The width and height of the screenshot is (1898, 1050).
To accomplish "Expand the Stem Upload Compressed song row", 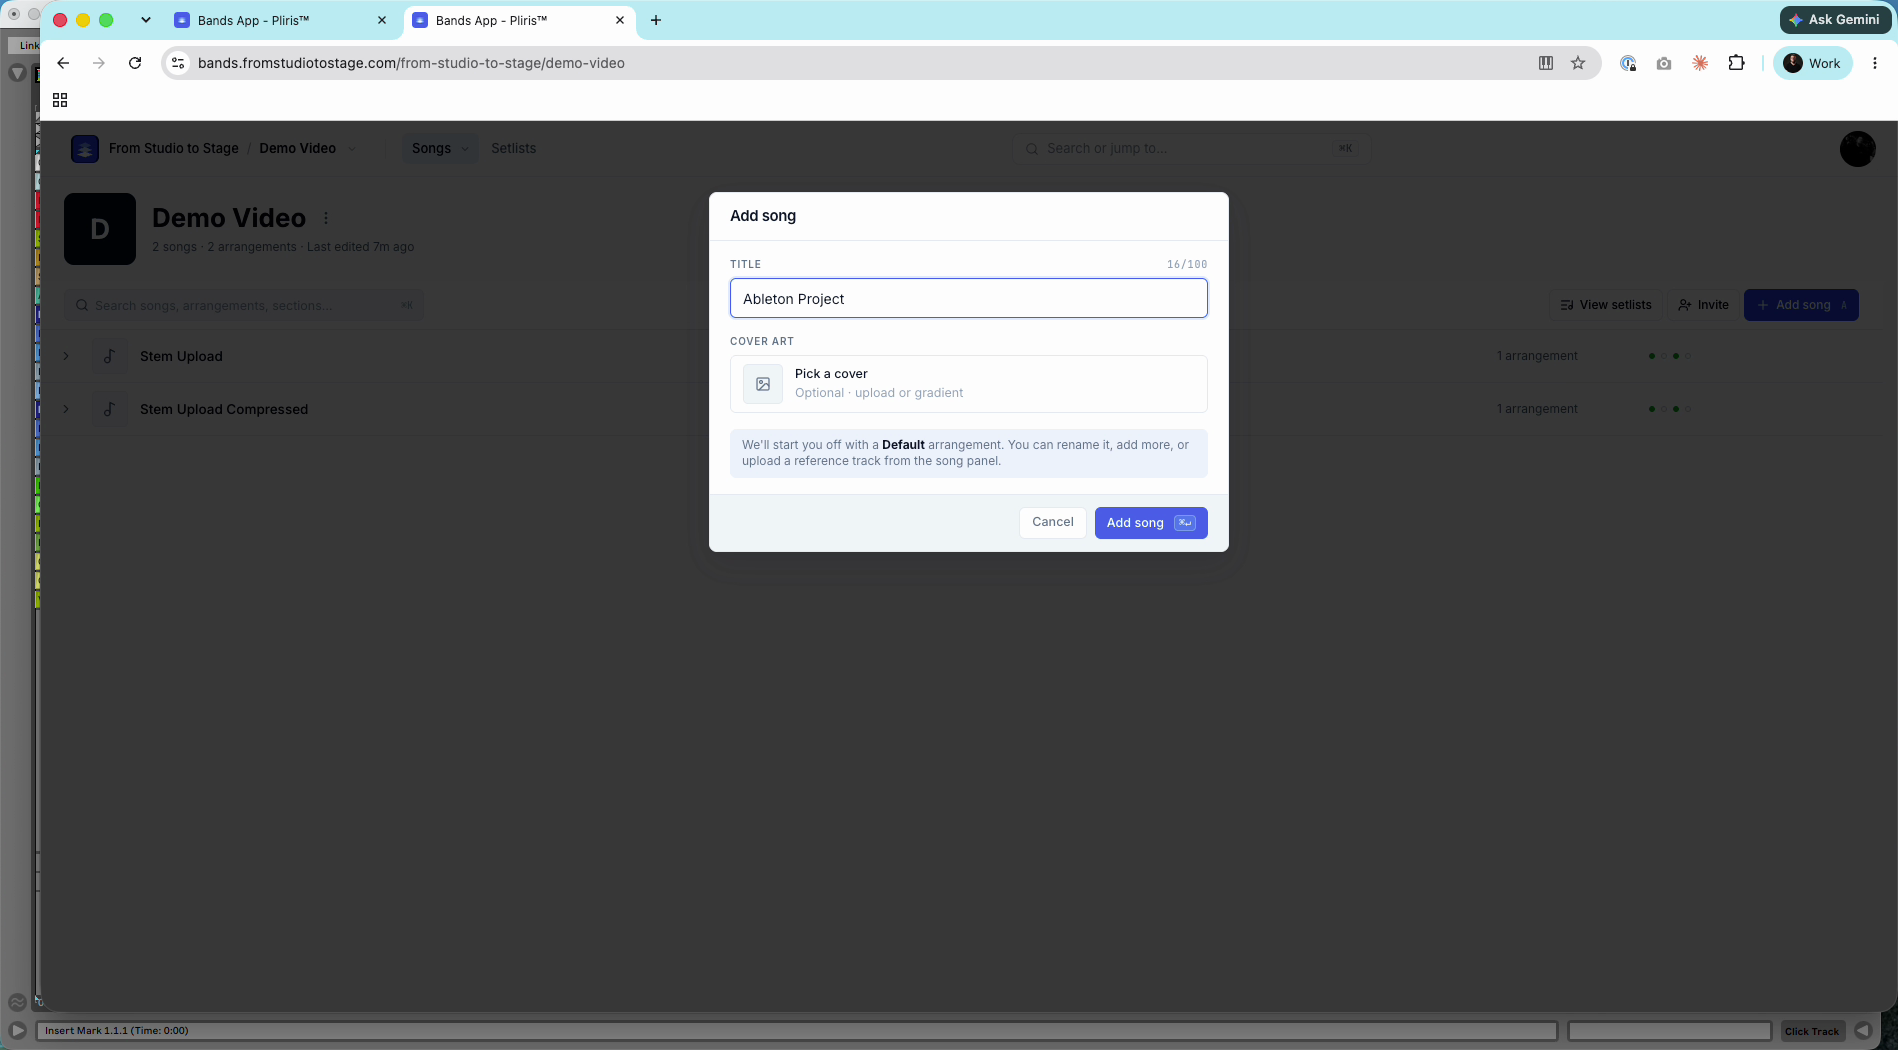I will 66,409.
